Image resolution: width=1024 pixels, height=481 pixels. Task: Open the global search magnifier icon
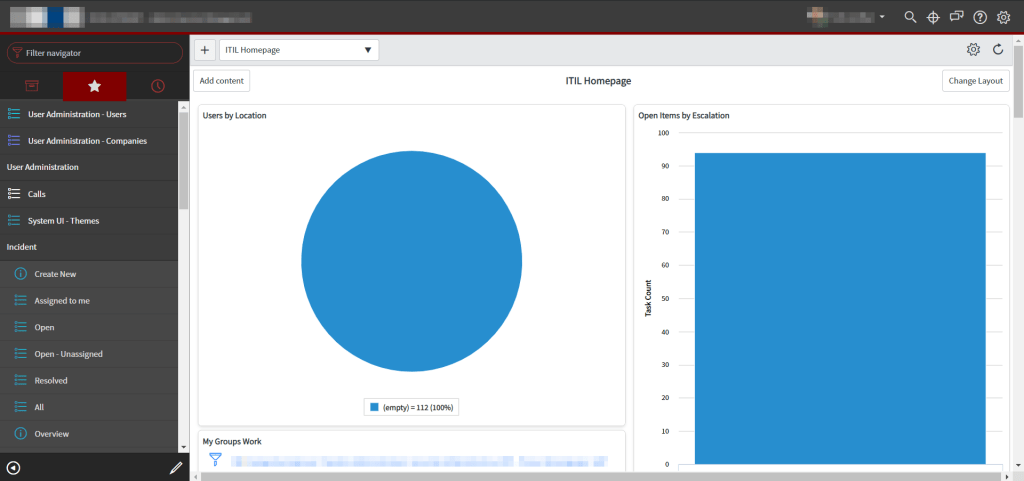[x=910, y=17]
